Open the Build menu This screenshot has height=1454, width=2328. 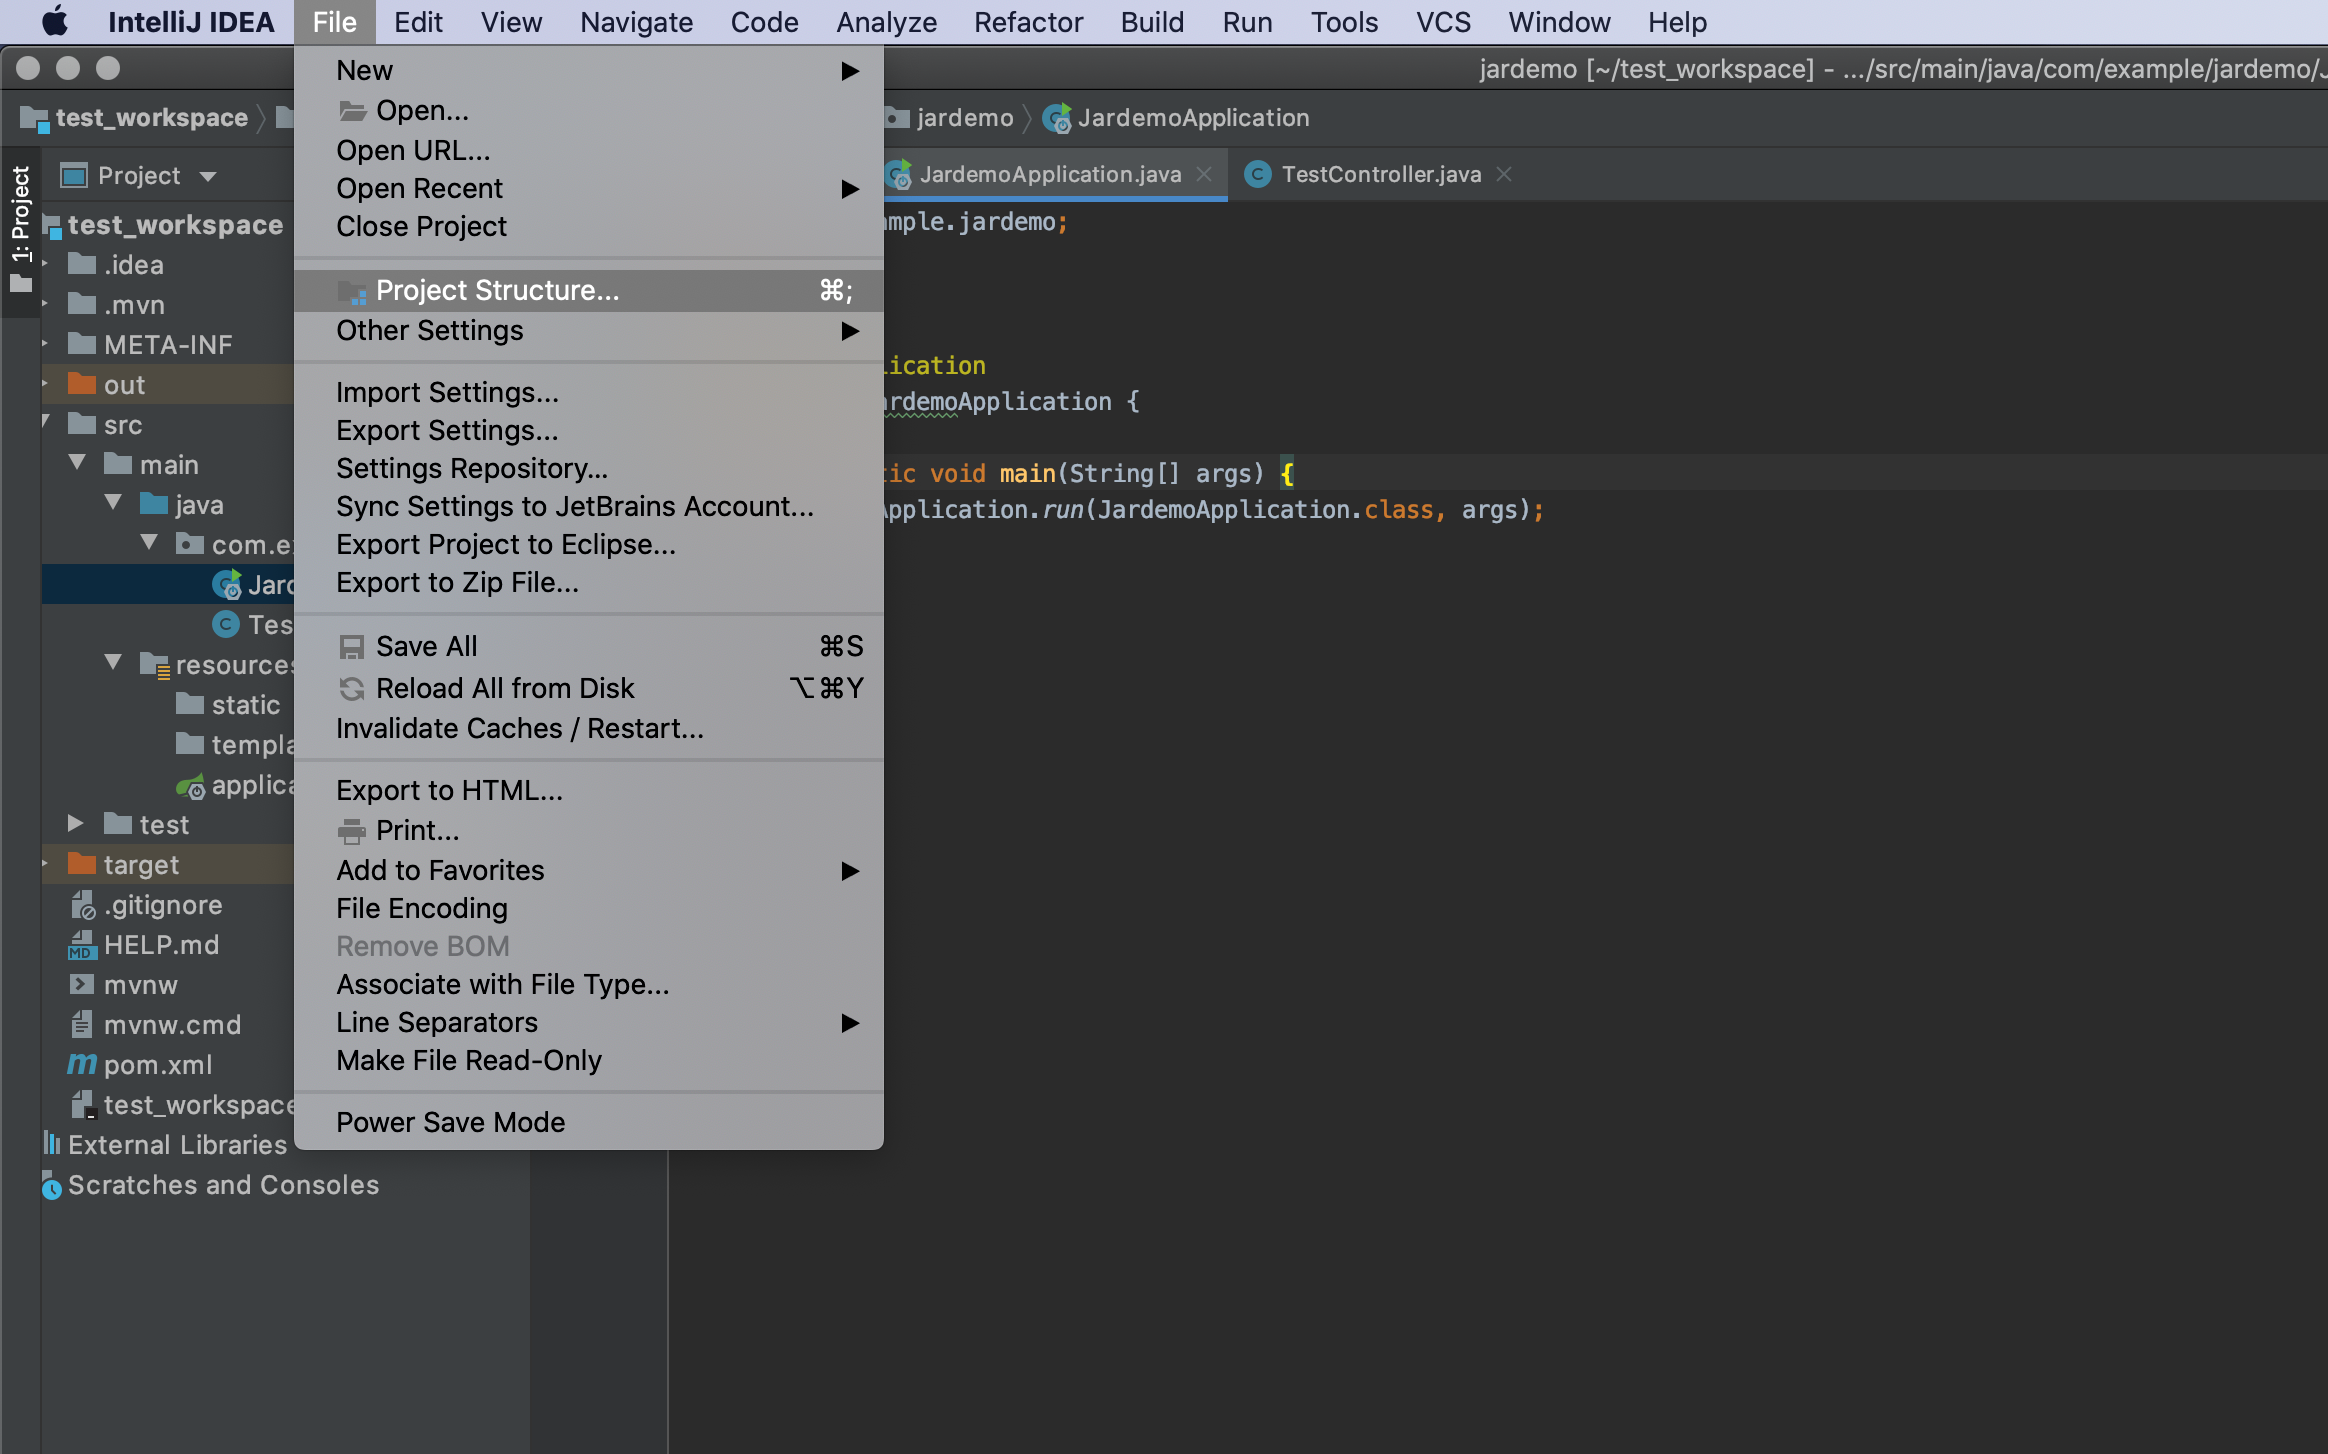point(1152,22)
